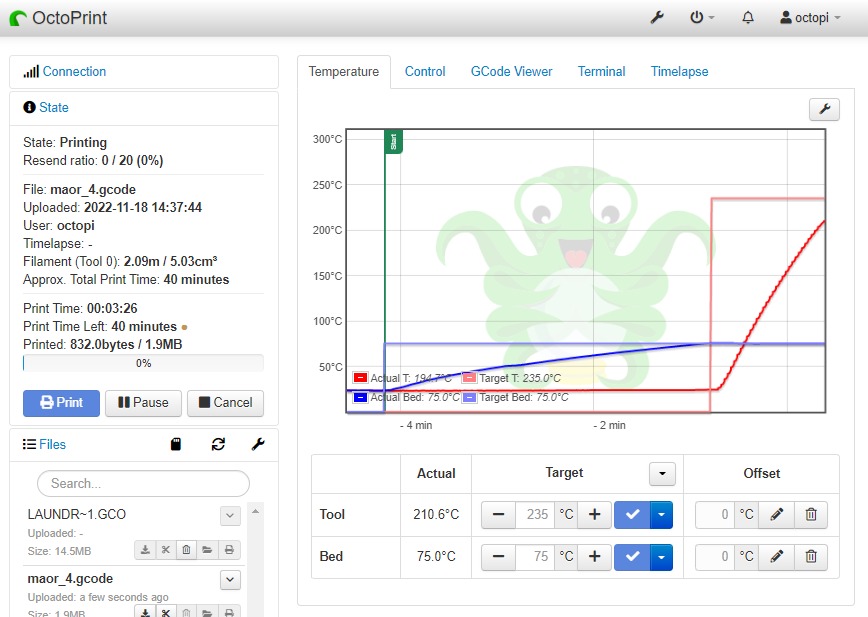
Task: Open Target column header dropdown
Action: 662,474
